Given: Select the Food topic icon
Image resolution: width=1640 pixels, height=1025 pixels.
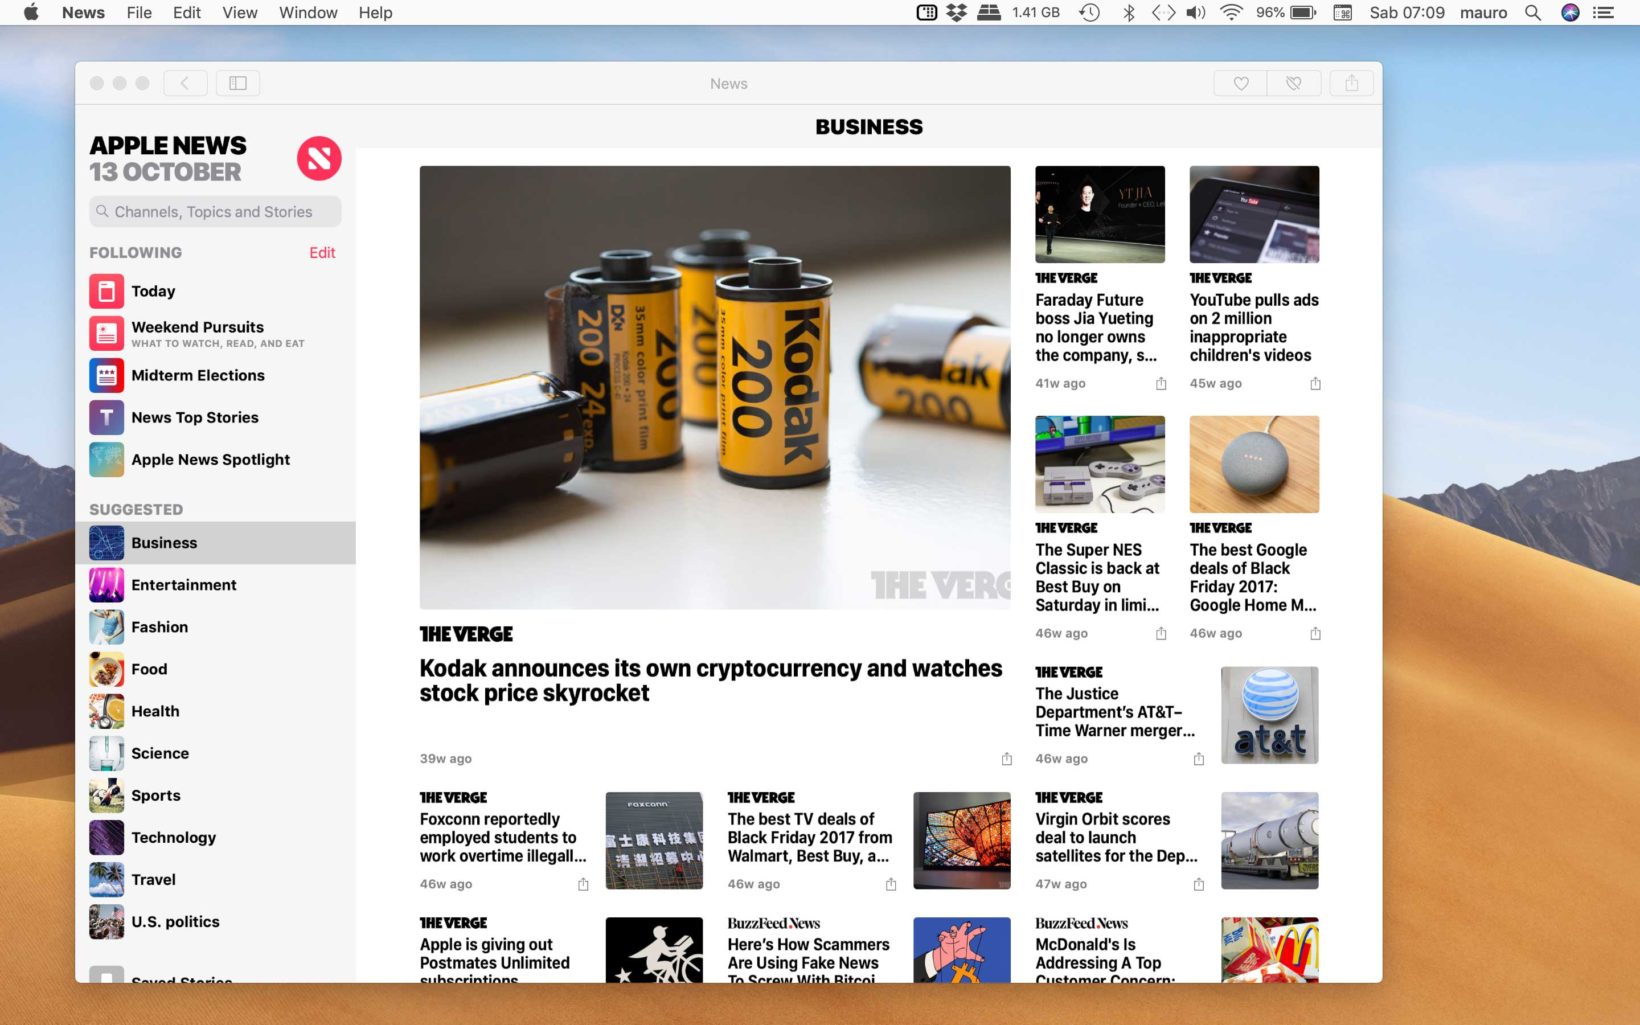Looking at the screenshot, I should [107, 669].
